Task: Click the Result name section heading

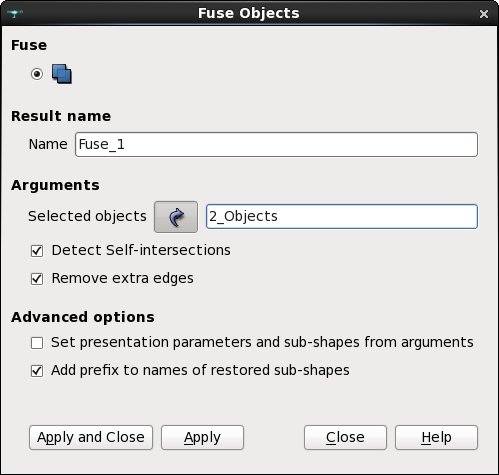Action: (x=61, y=116)
